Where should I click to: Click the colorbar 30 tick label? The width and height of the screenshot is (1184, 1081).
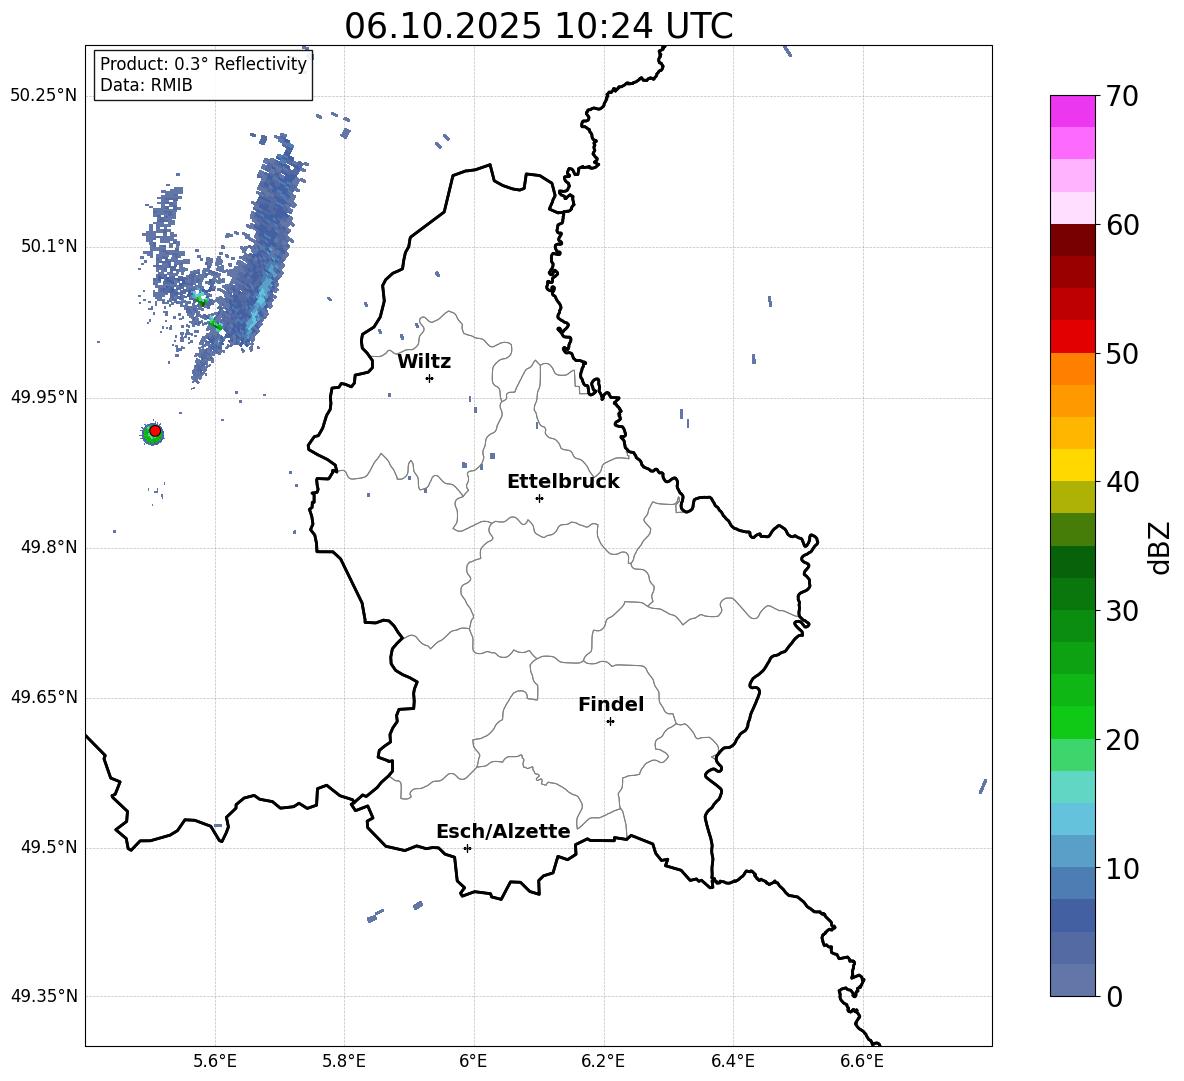1122,610
